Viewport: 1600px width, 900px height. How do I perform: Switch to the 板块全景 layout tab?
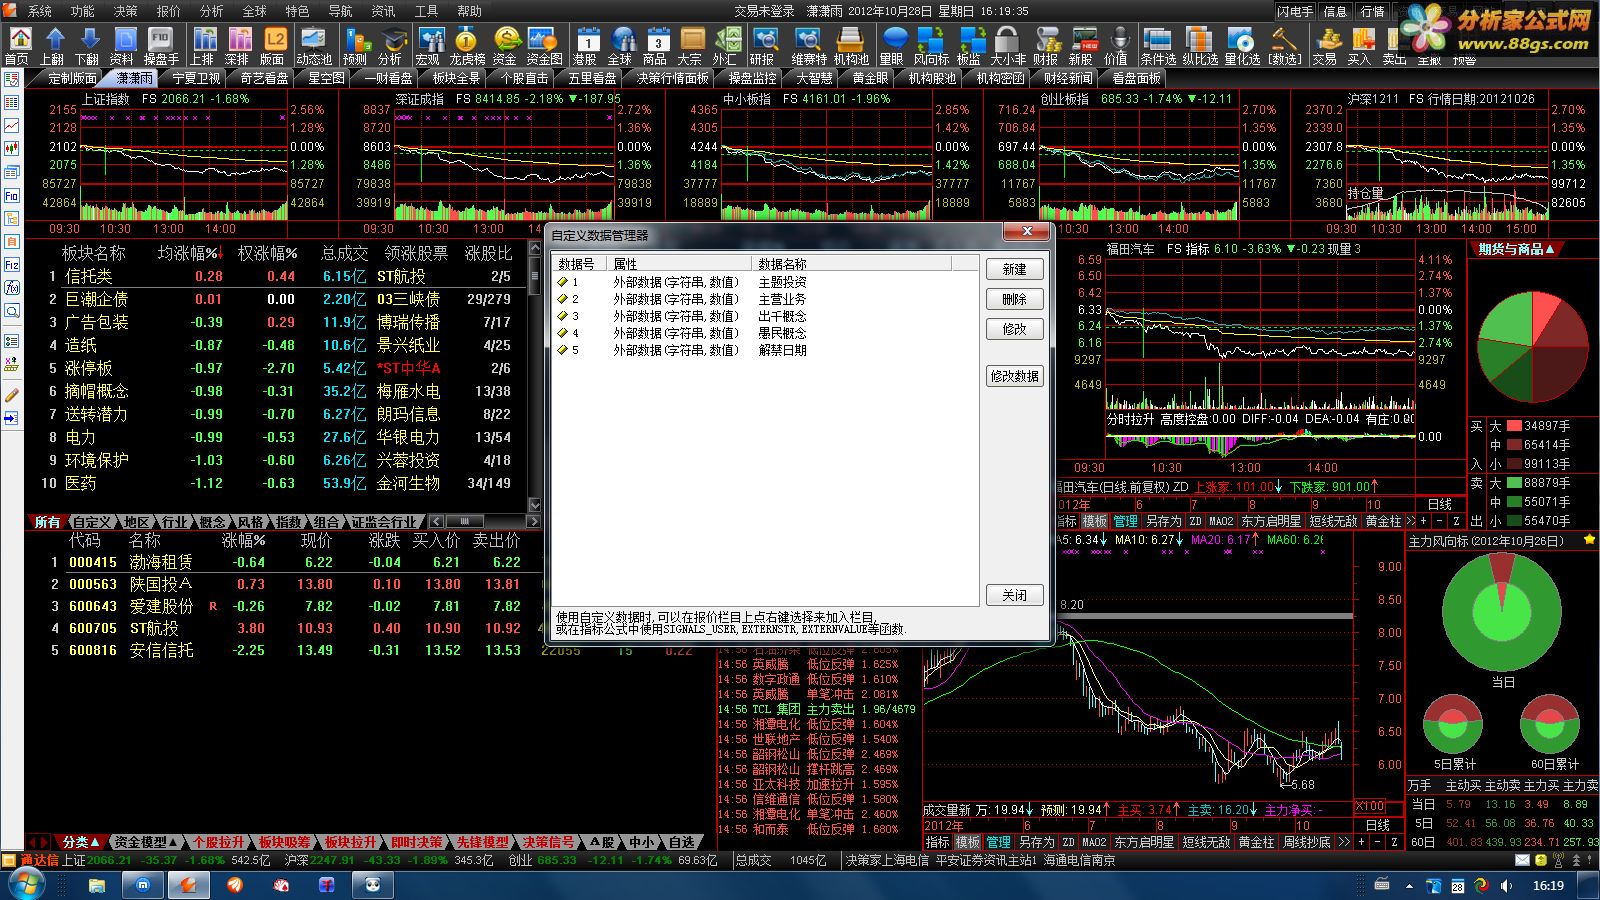tap(456, 77)
